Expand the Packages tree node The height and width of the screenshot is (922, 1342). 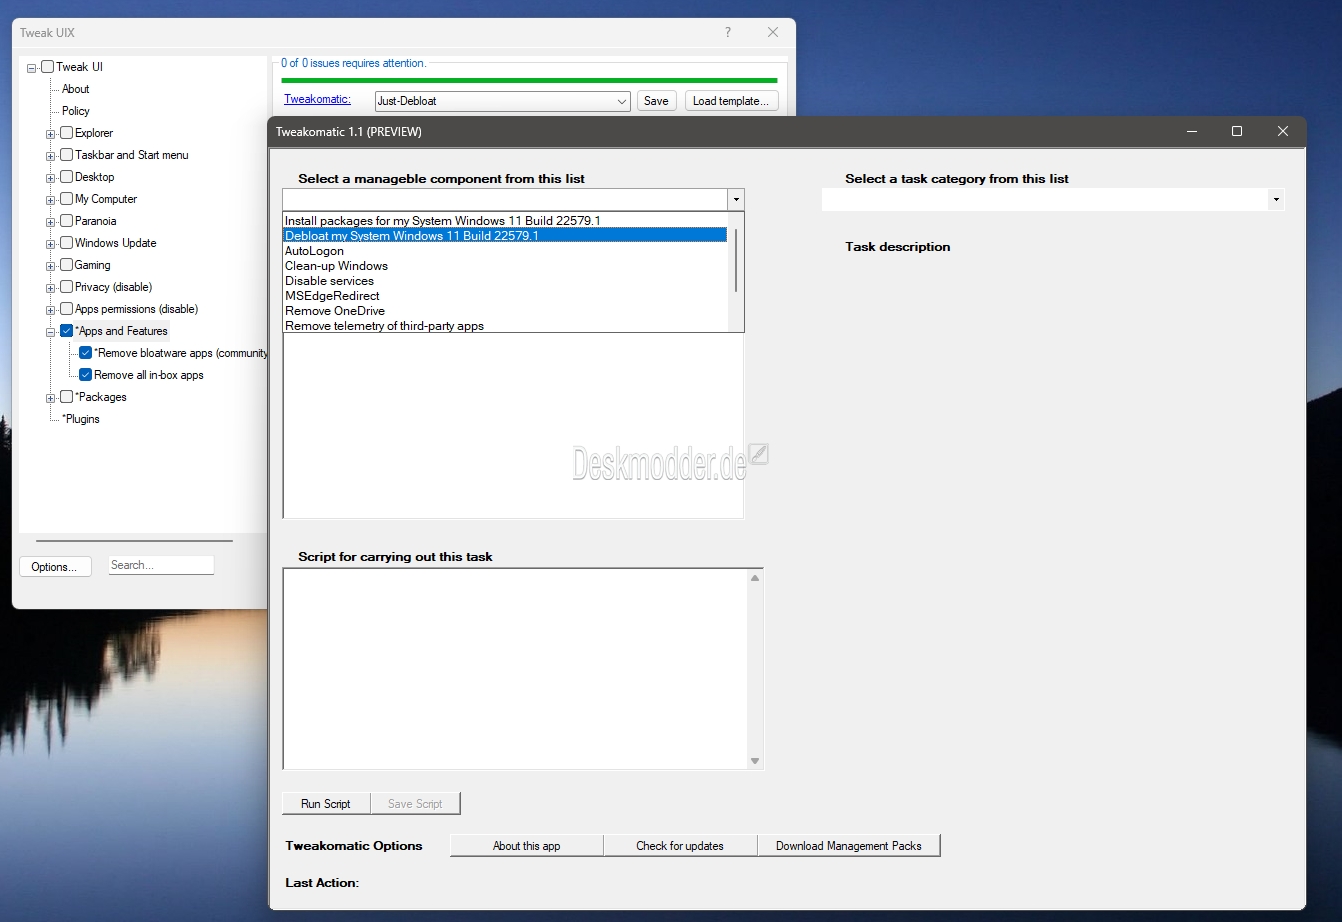pos(50,398)
